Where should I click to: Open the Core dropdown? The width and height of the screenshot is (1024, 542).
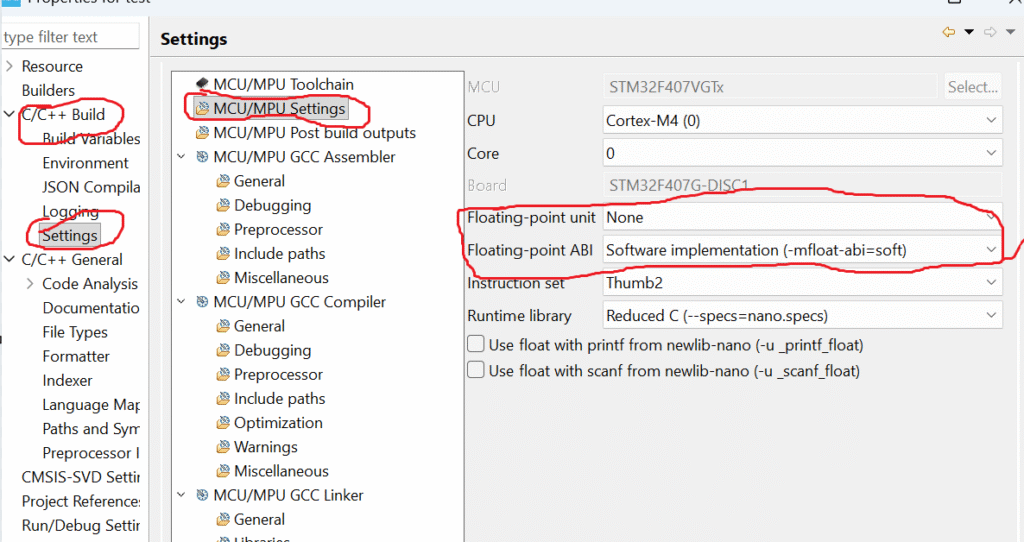tap(802, 153)
